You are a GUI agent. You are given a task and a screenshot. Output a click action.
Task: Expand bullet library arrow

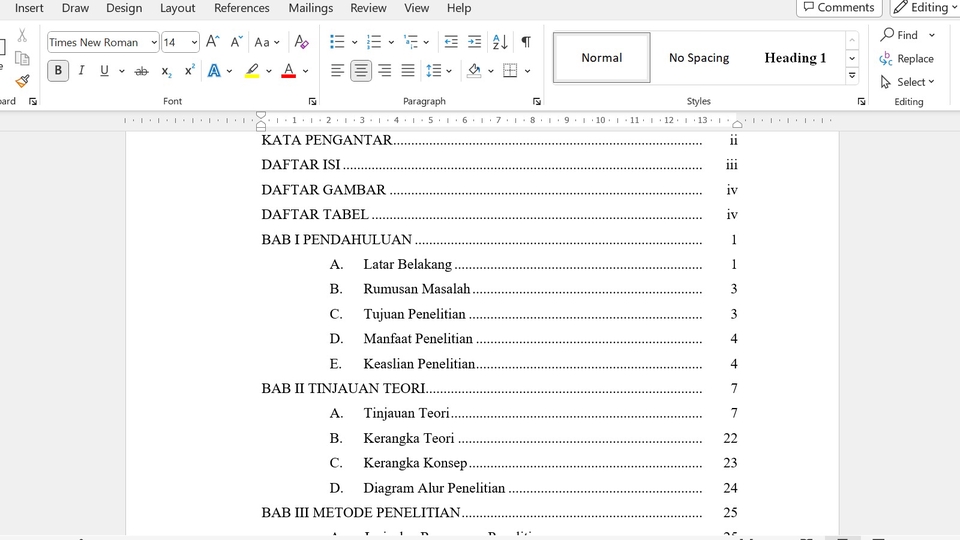(x=354, y=42)
